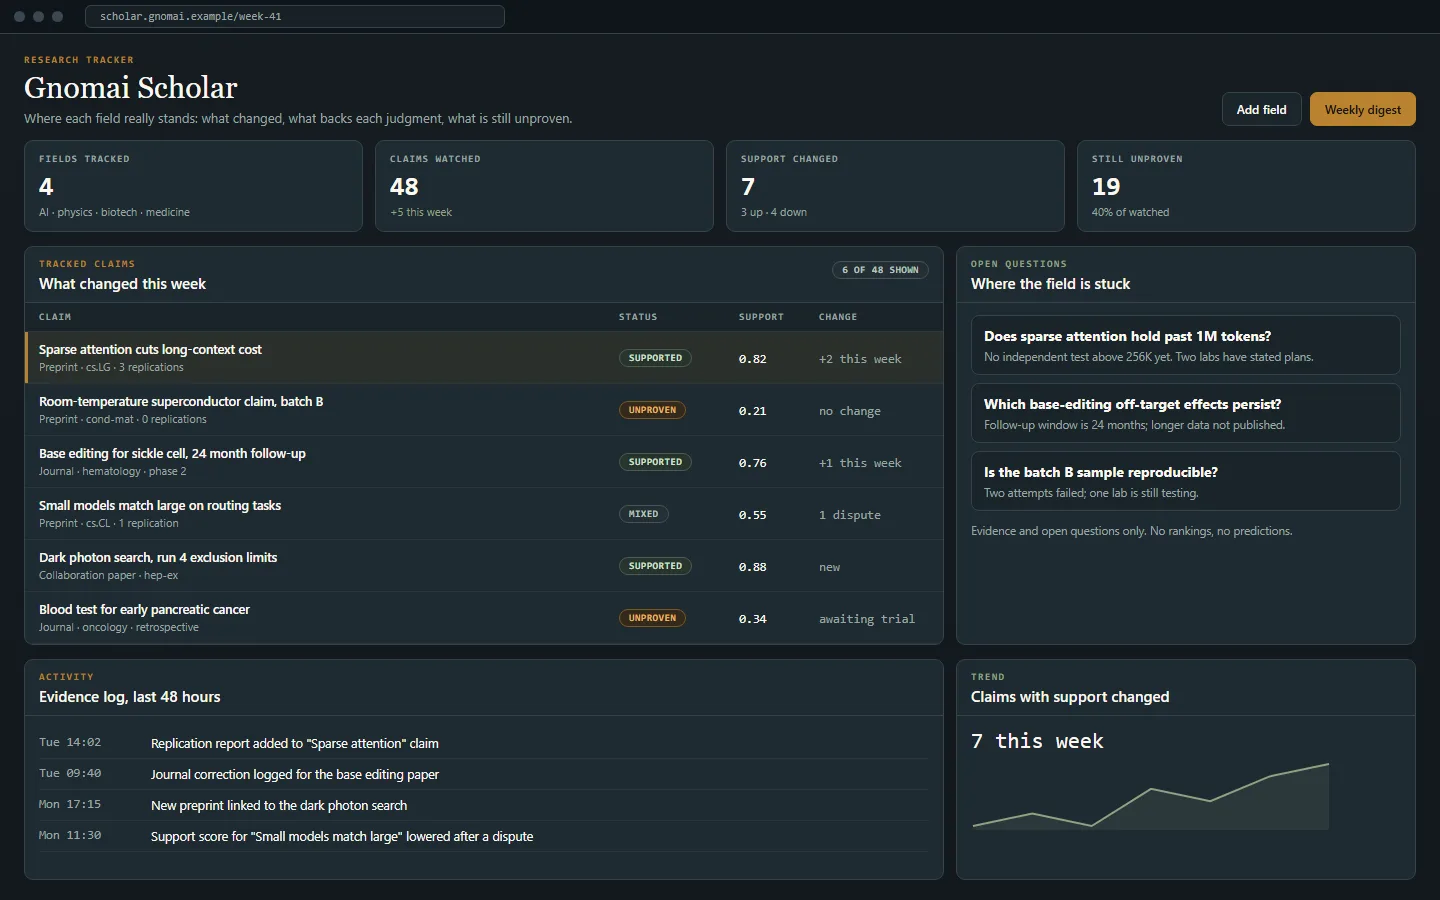Screen dimensions: 1440x900
Task: Select Room-temperature superconductor claim, batch B
Action: [484, 410]
